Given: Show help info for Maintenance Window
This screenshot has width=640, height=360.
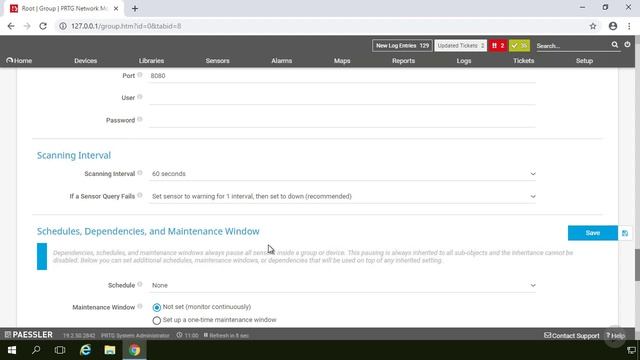Looking at the screenshot, I should pyautogui.click(x=140, y=306).
